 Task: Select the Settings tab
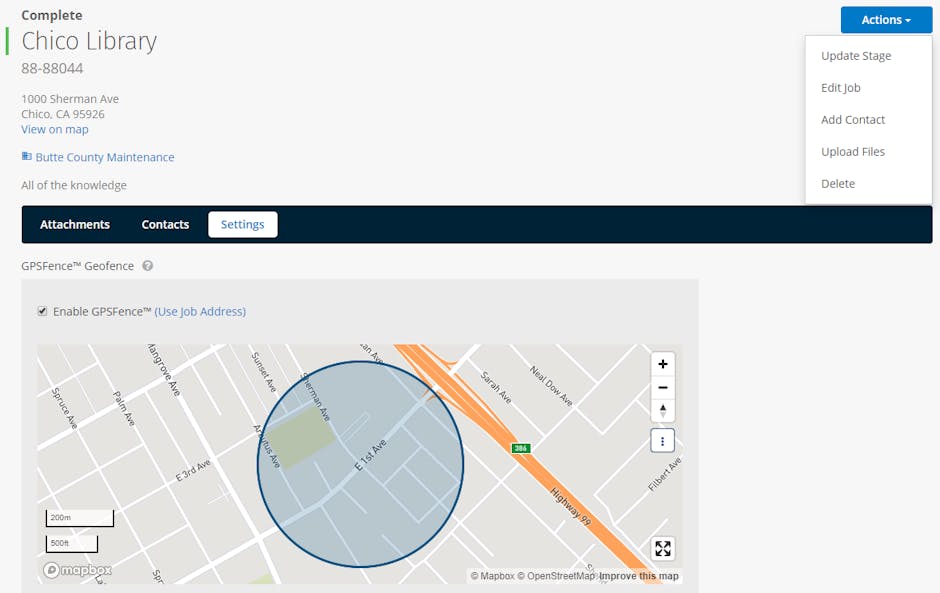(242, 224)
